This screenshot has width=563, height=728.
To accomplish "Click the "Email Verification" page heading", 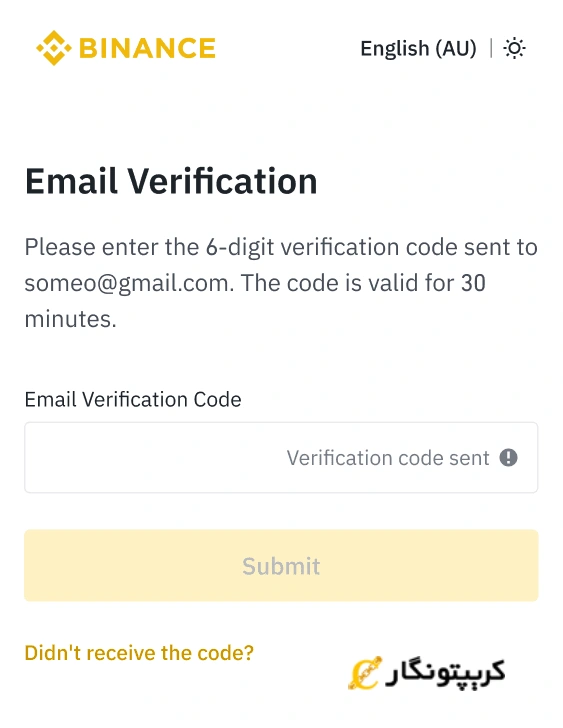I will [x=171, y=181].
